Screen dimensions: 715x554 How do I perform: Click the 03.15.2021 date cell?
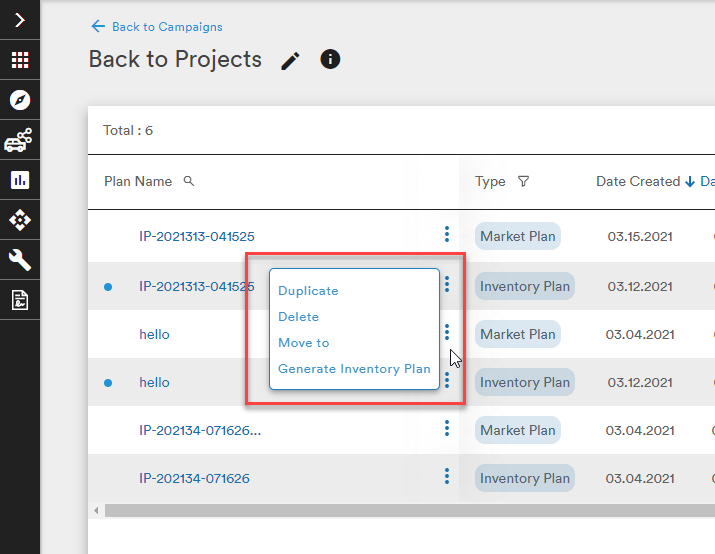pyautogui.click(x=640, y=237)
